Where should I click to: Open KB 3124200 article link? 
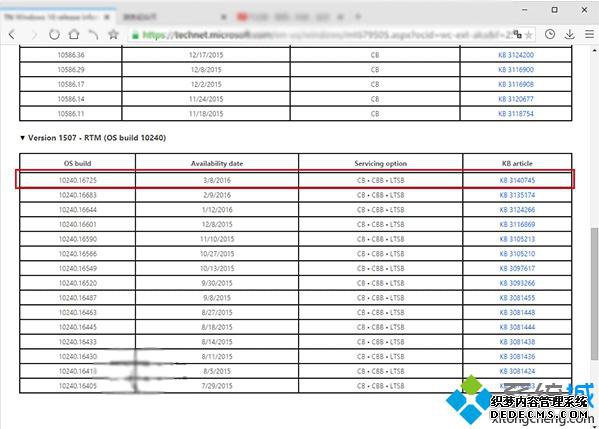point(516,55)
